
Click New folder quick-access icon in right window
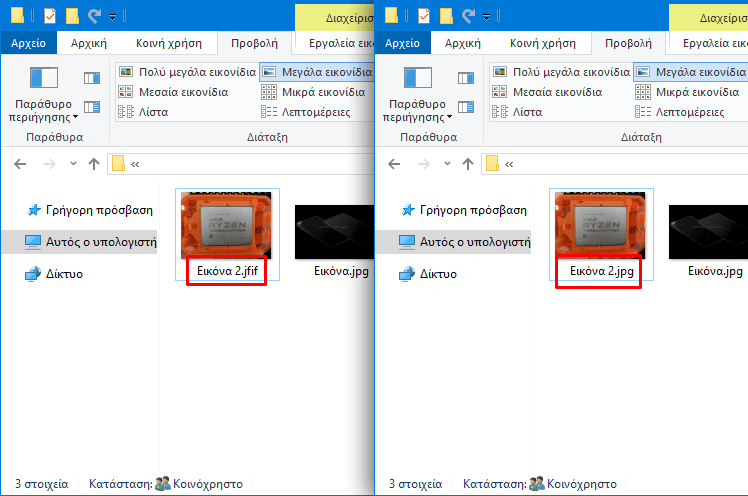point(446,16)
